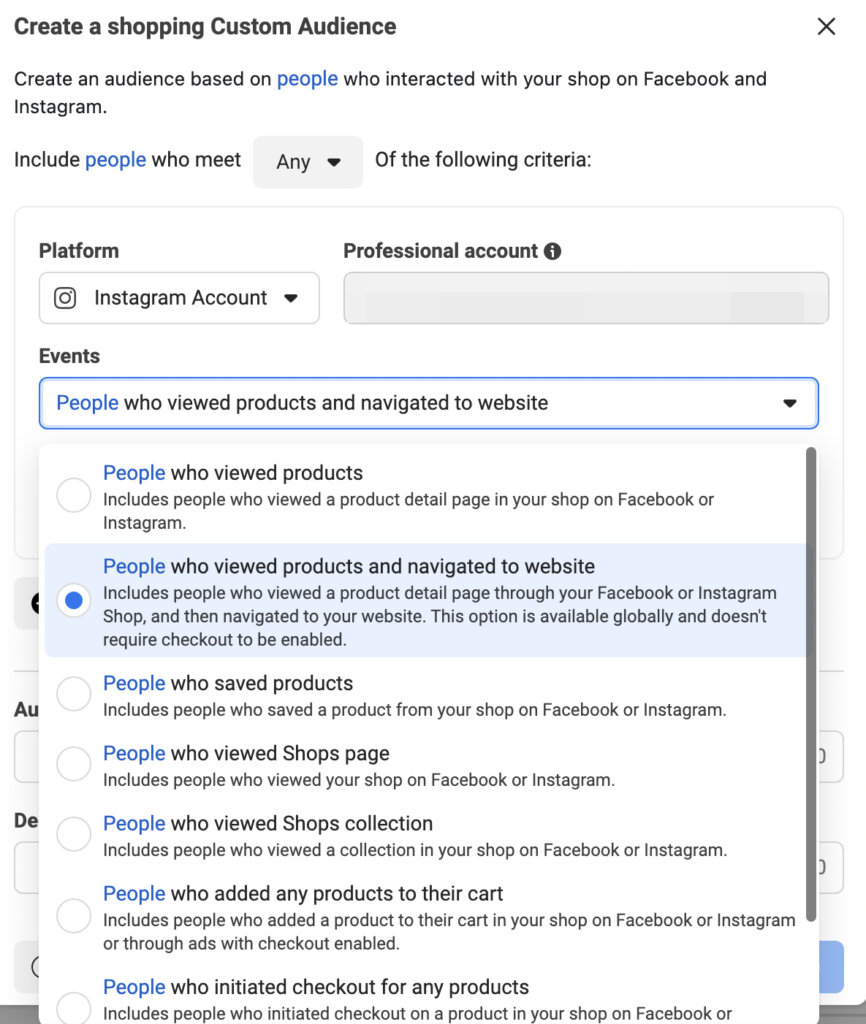866x1024 pixels.
Task: Click the Professional account field
Action: (586, 297)
